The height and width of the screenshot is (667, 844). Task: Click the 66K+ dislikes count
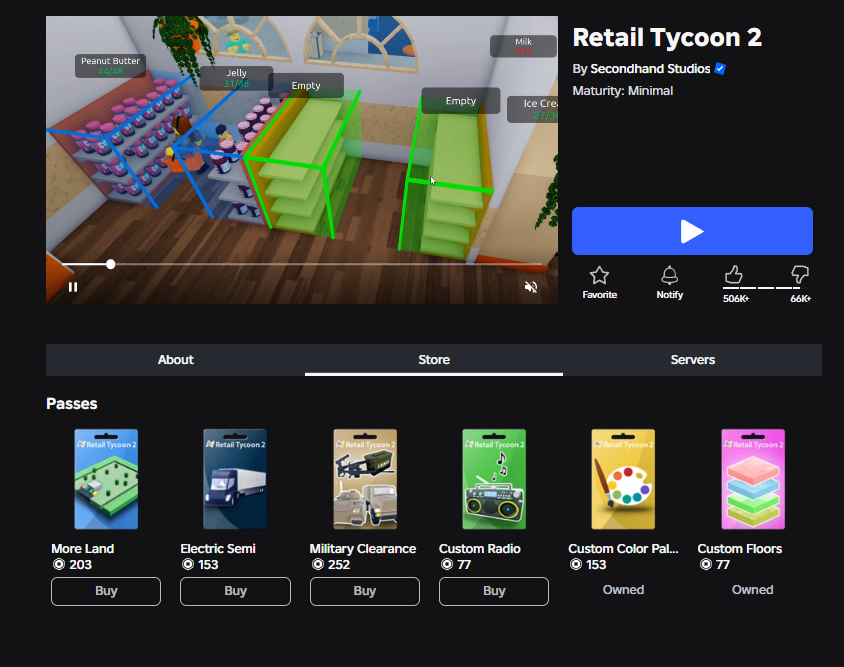[800, 299]
